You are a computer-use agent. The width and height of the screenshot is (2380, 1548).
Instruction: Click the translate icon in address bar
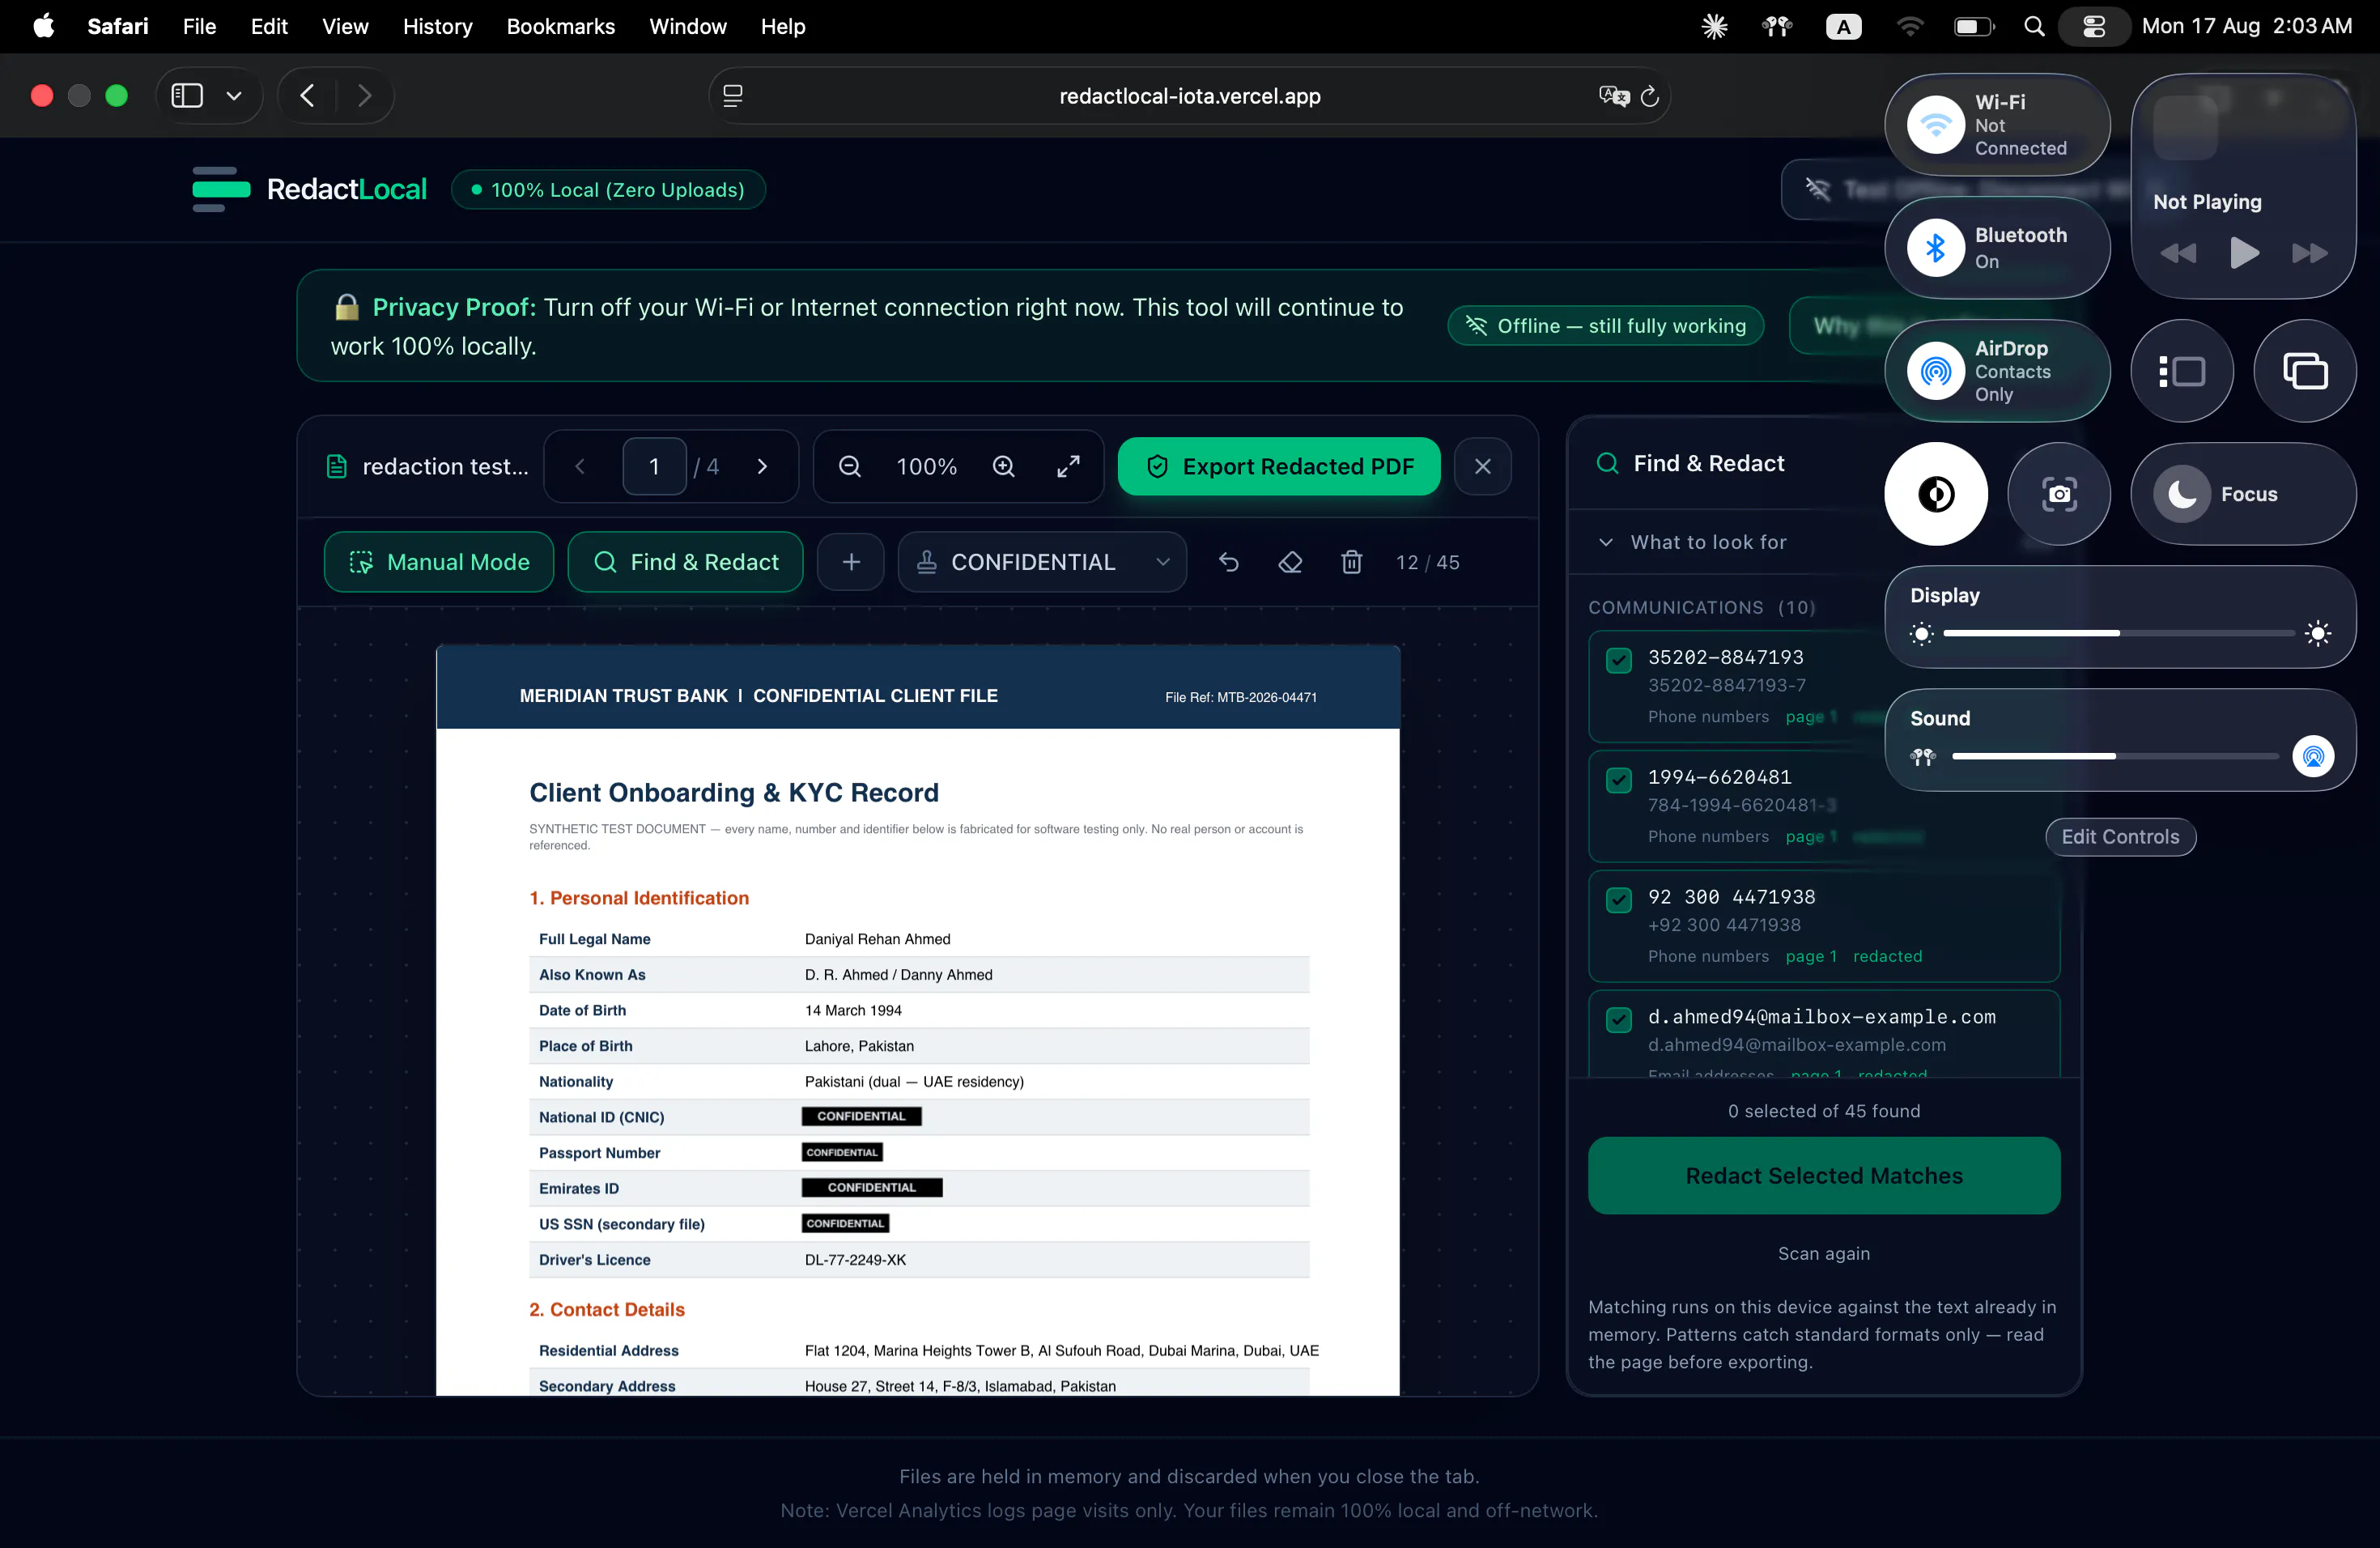coord(1613,96)
